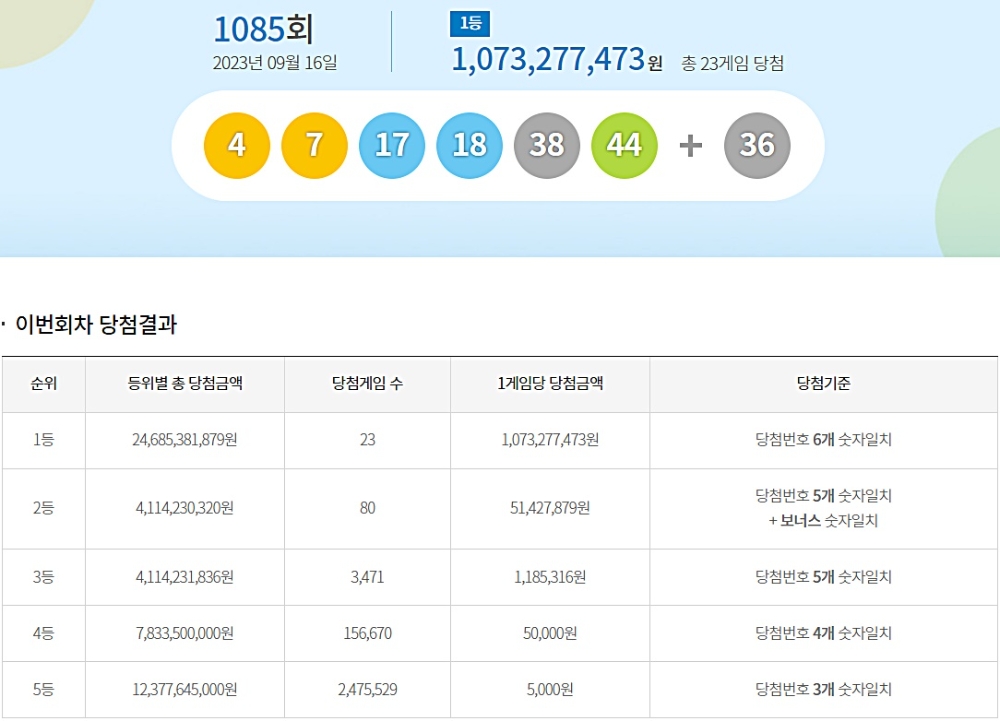The image size is (1000, 721).
Task: Click the 3등 criteria 당첨번호 5개 숫자일치
Action: [823, 577]
